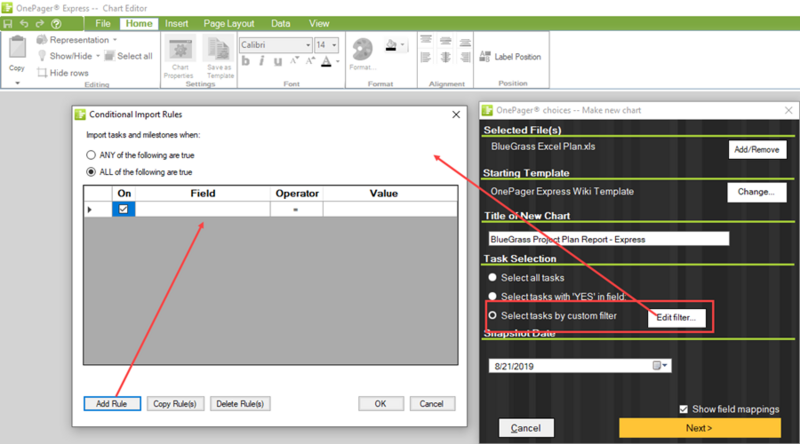Open the File menu
The height and width of the screenshot is (444, 800).
click(103, 23)
